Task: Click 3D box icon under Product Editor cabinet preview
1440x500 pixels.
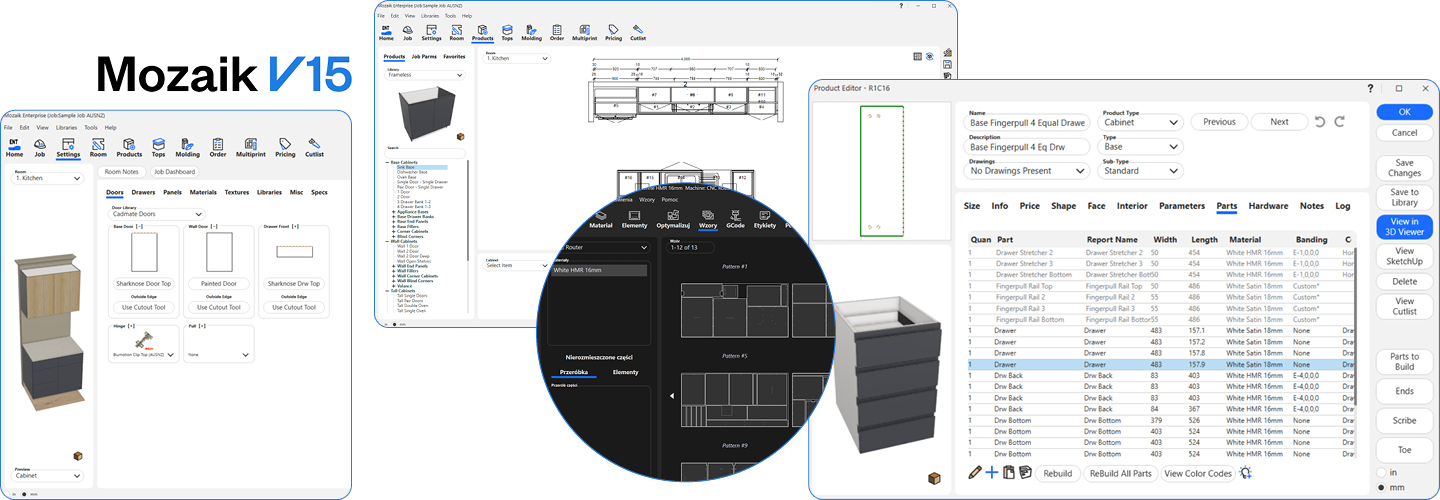Action: pyautogui.click(x=935, y=478)
